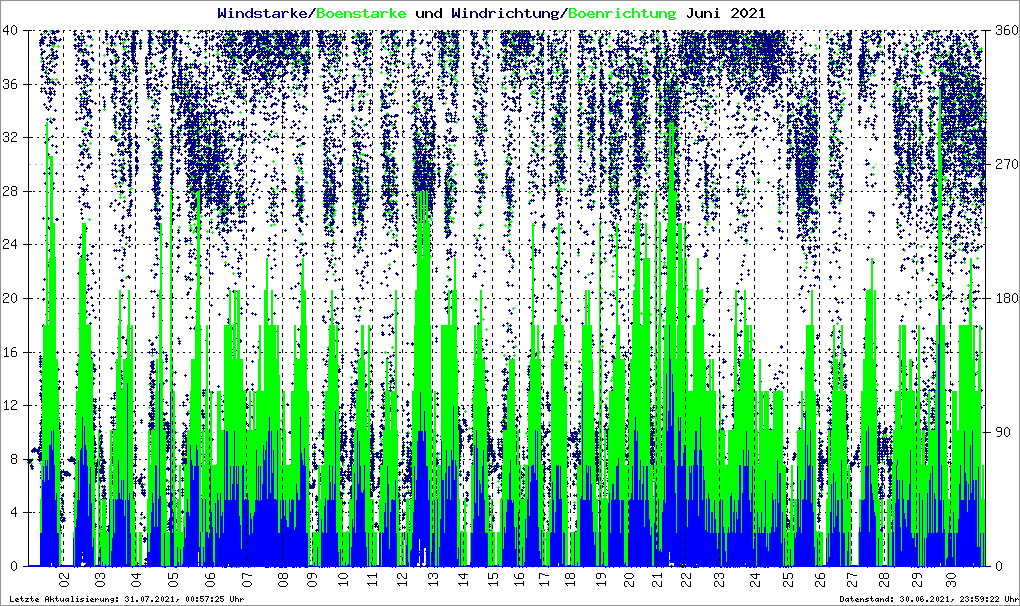Select day 11 on the date axis
1020x606 pixels.
(371, 579)
